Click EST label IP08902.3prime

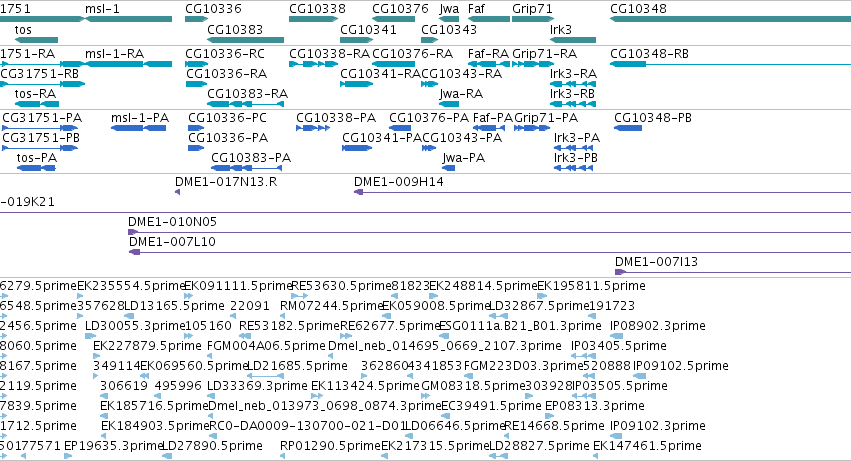click(x=658, y=326)
